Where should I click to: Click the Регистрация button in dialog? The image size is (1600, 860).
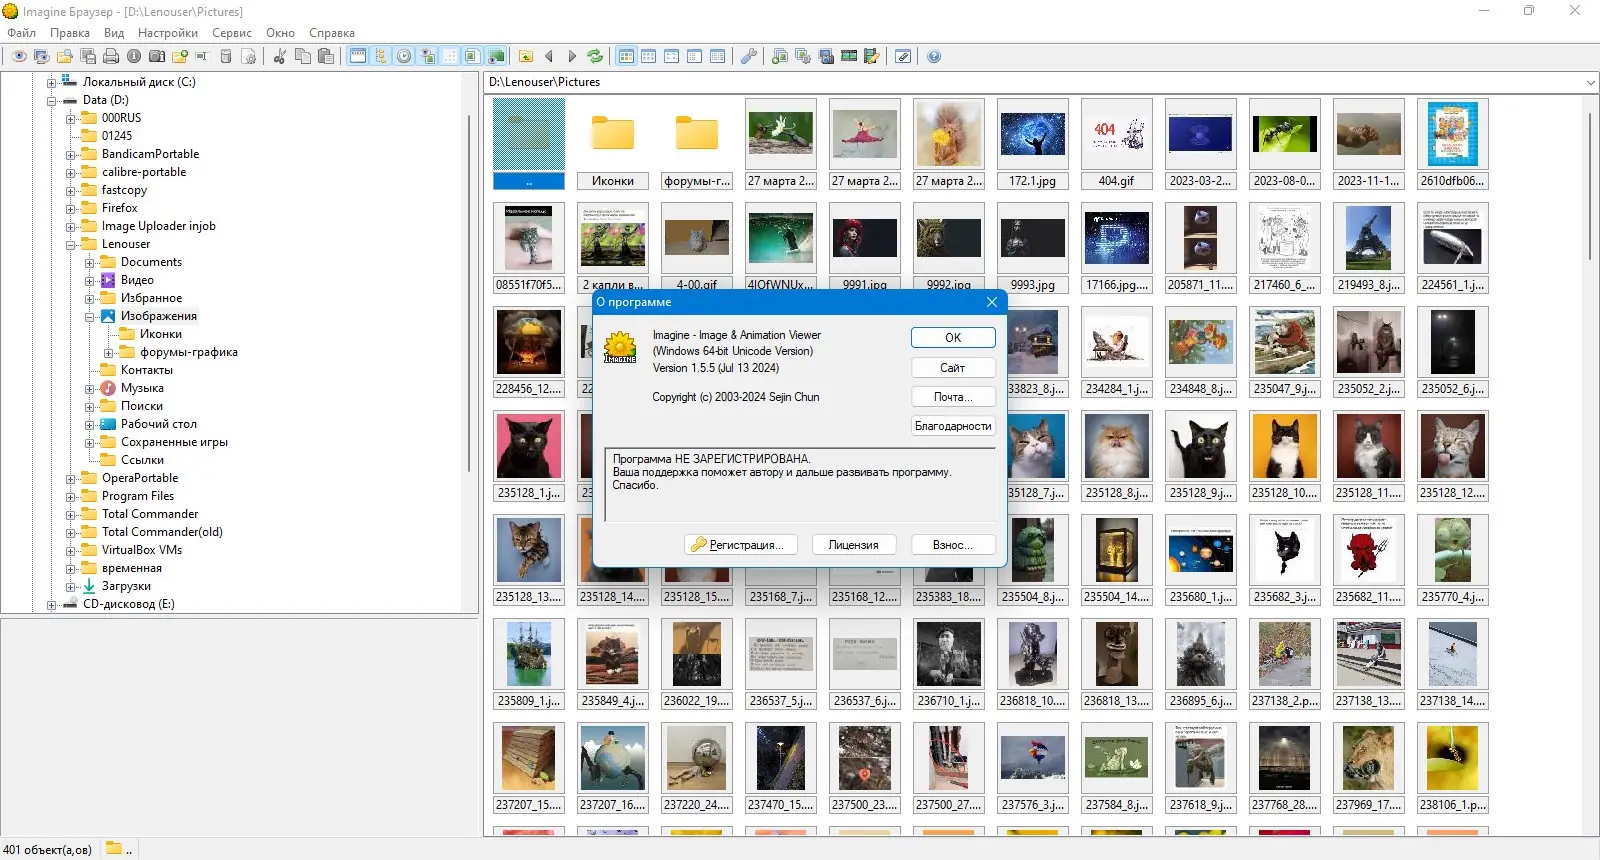click(x=741, y=545)
